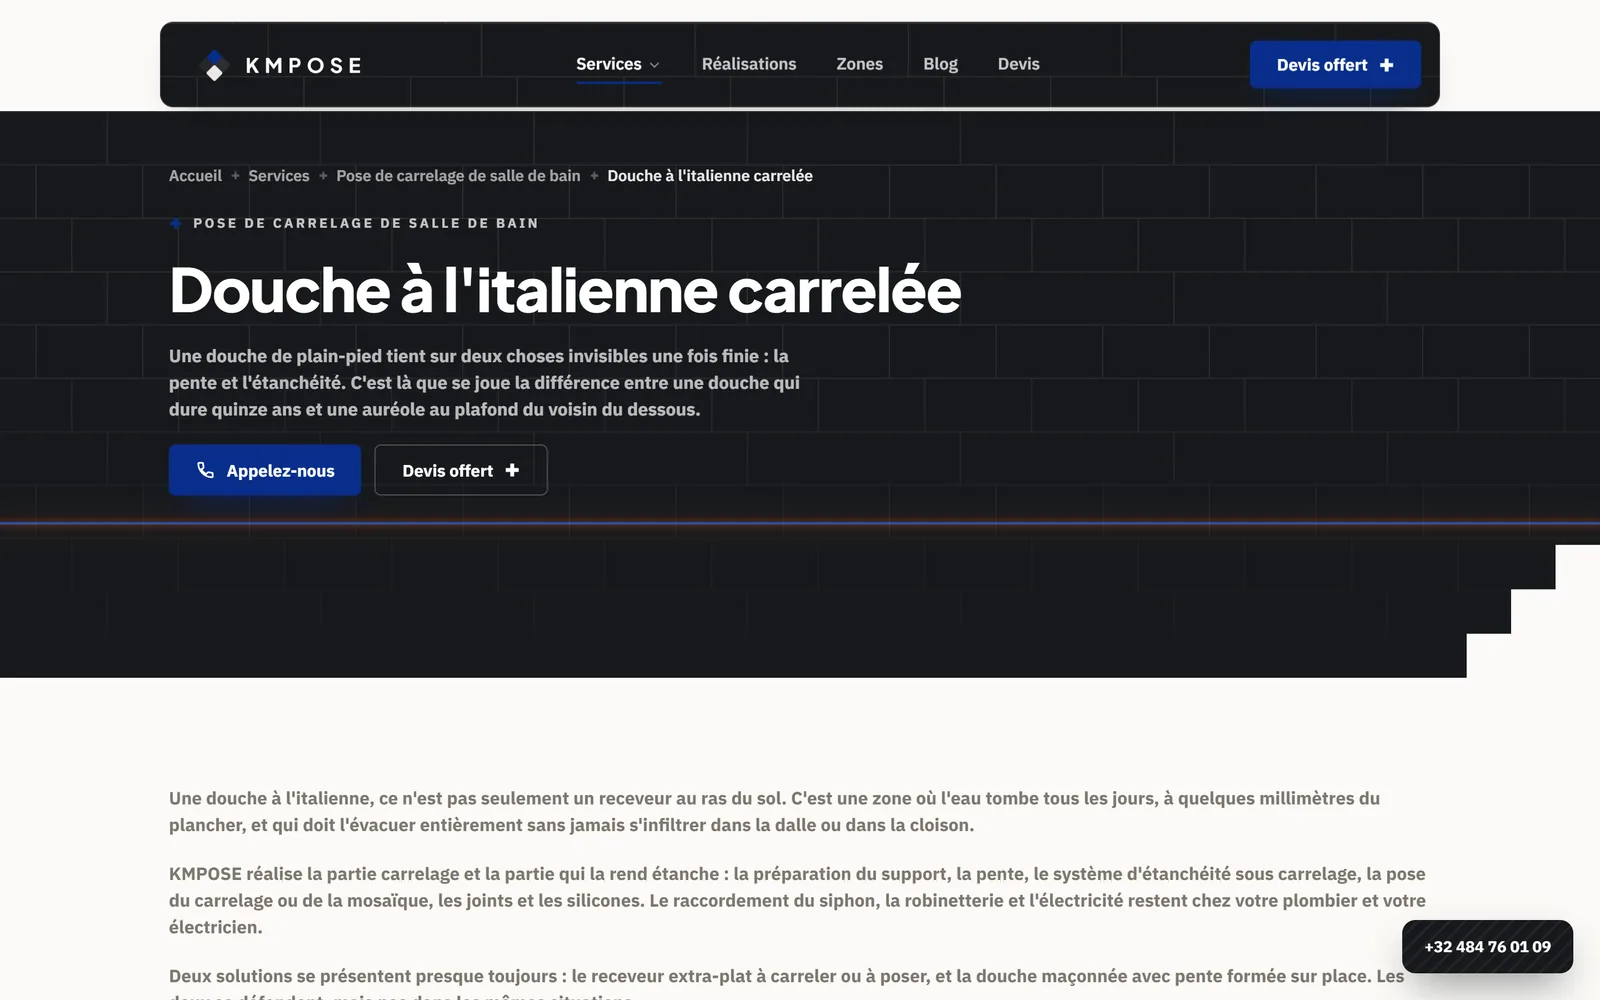This screenshot has width=1600, height=1000.
Task: Follow the Services breadcrumb link
Action: pos(279,176)
